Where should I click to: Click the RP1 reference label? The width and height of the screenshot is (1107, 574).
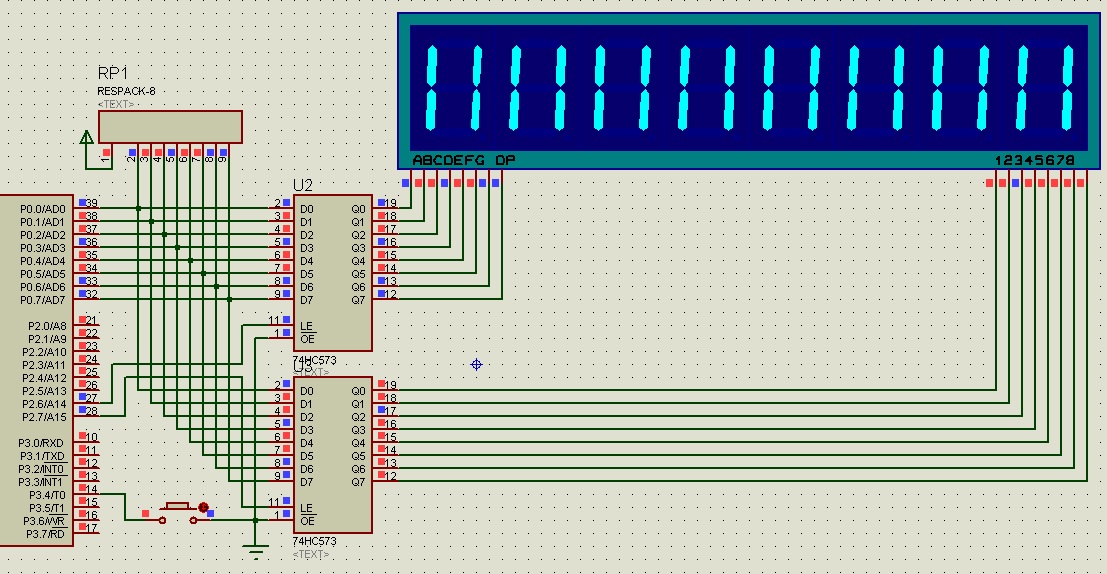tap(113, 73)
